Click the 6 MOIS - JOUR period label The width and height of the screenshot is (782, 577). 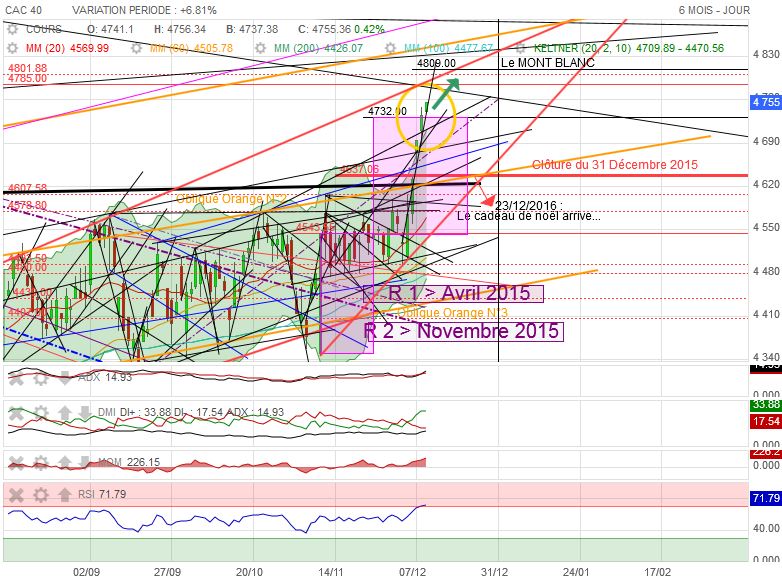(714, 10)
